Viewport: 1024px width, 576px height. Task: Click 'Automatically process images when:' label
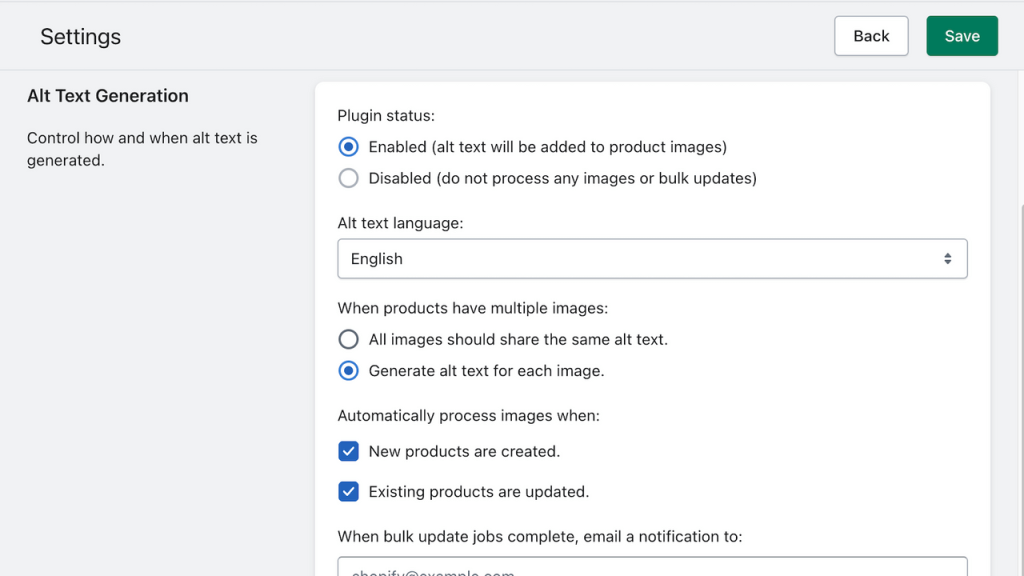(x=468, y=415)
